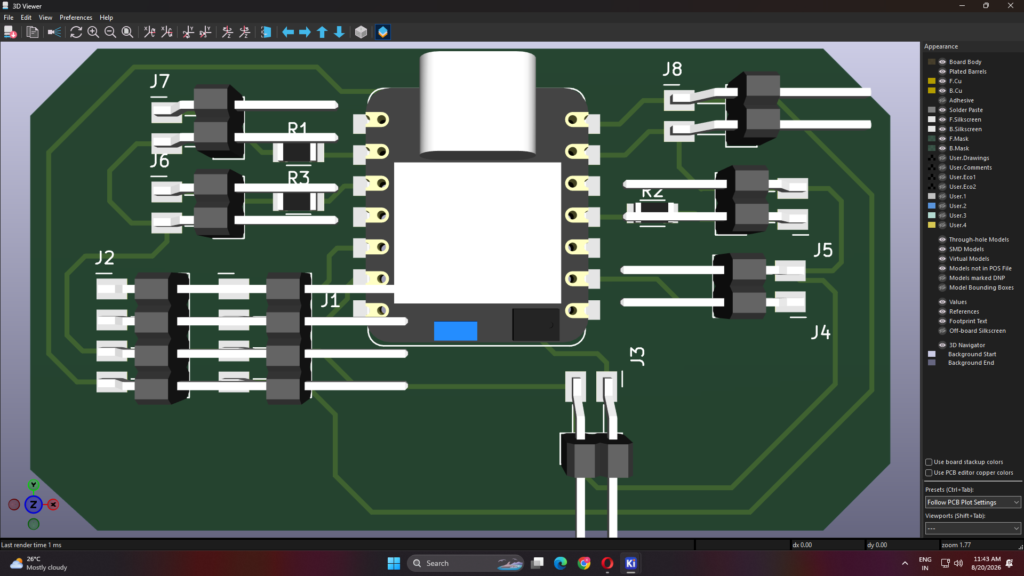
Task: Pan board right with blue arrow
Action: coord(305,32)
